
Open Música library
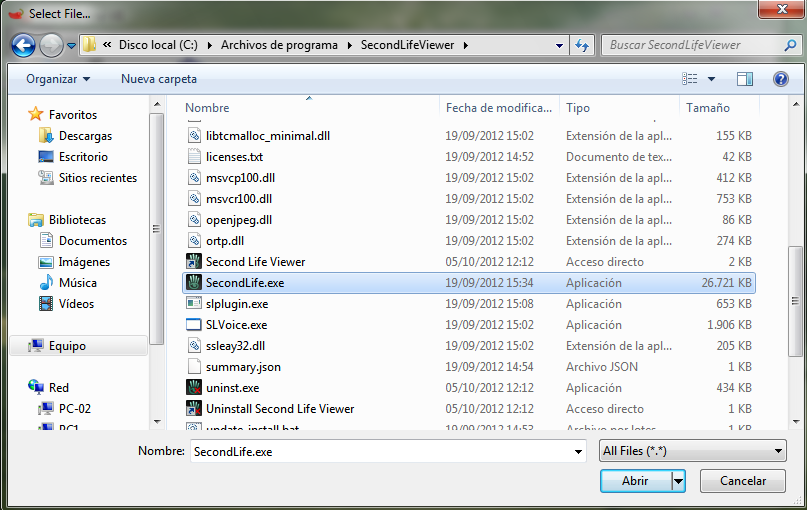coord(78,283)
